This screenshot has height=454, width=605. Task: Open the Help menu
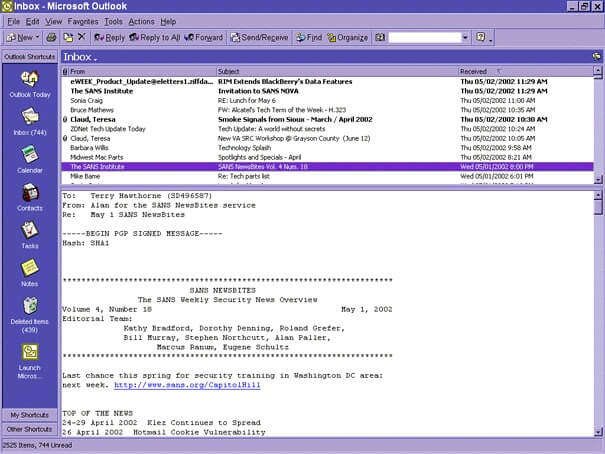pyautogui.click(x=168, y=22)
